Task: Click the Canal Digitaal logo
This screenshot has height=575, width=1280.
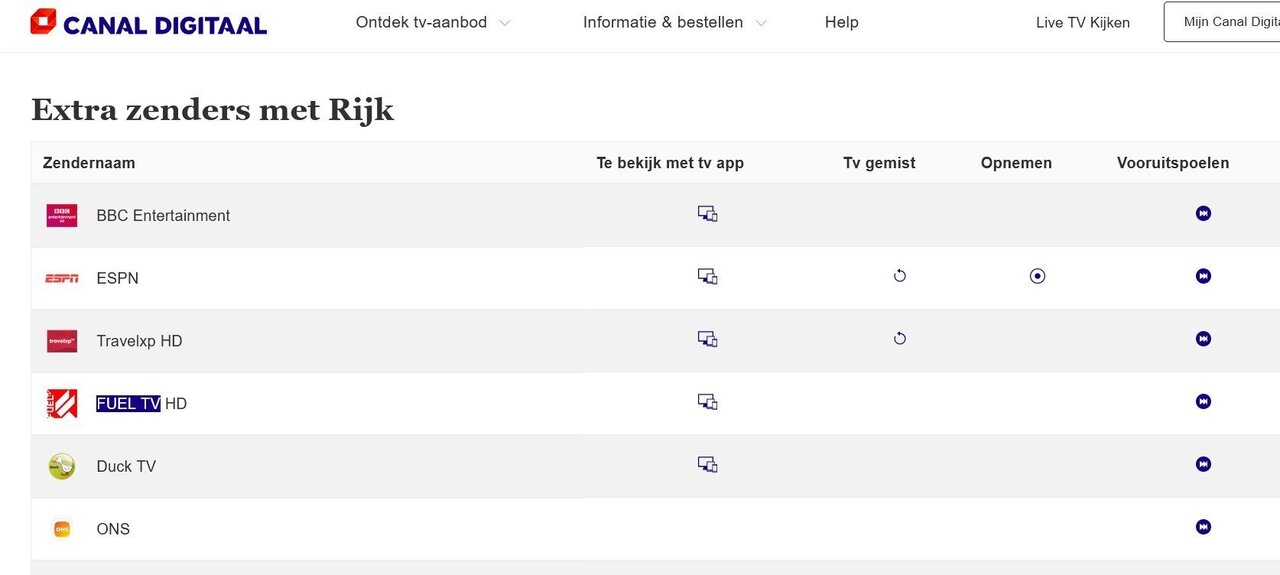Action: [x=148, y=23]
